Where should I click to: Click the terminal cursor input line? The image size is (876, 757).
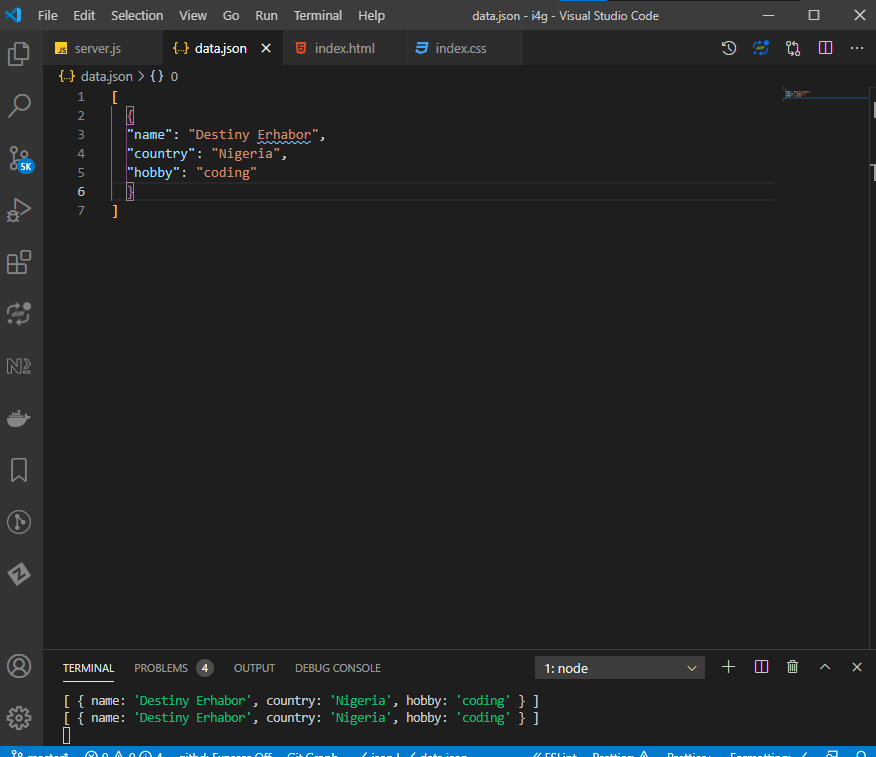tap(66, 736)
